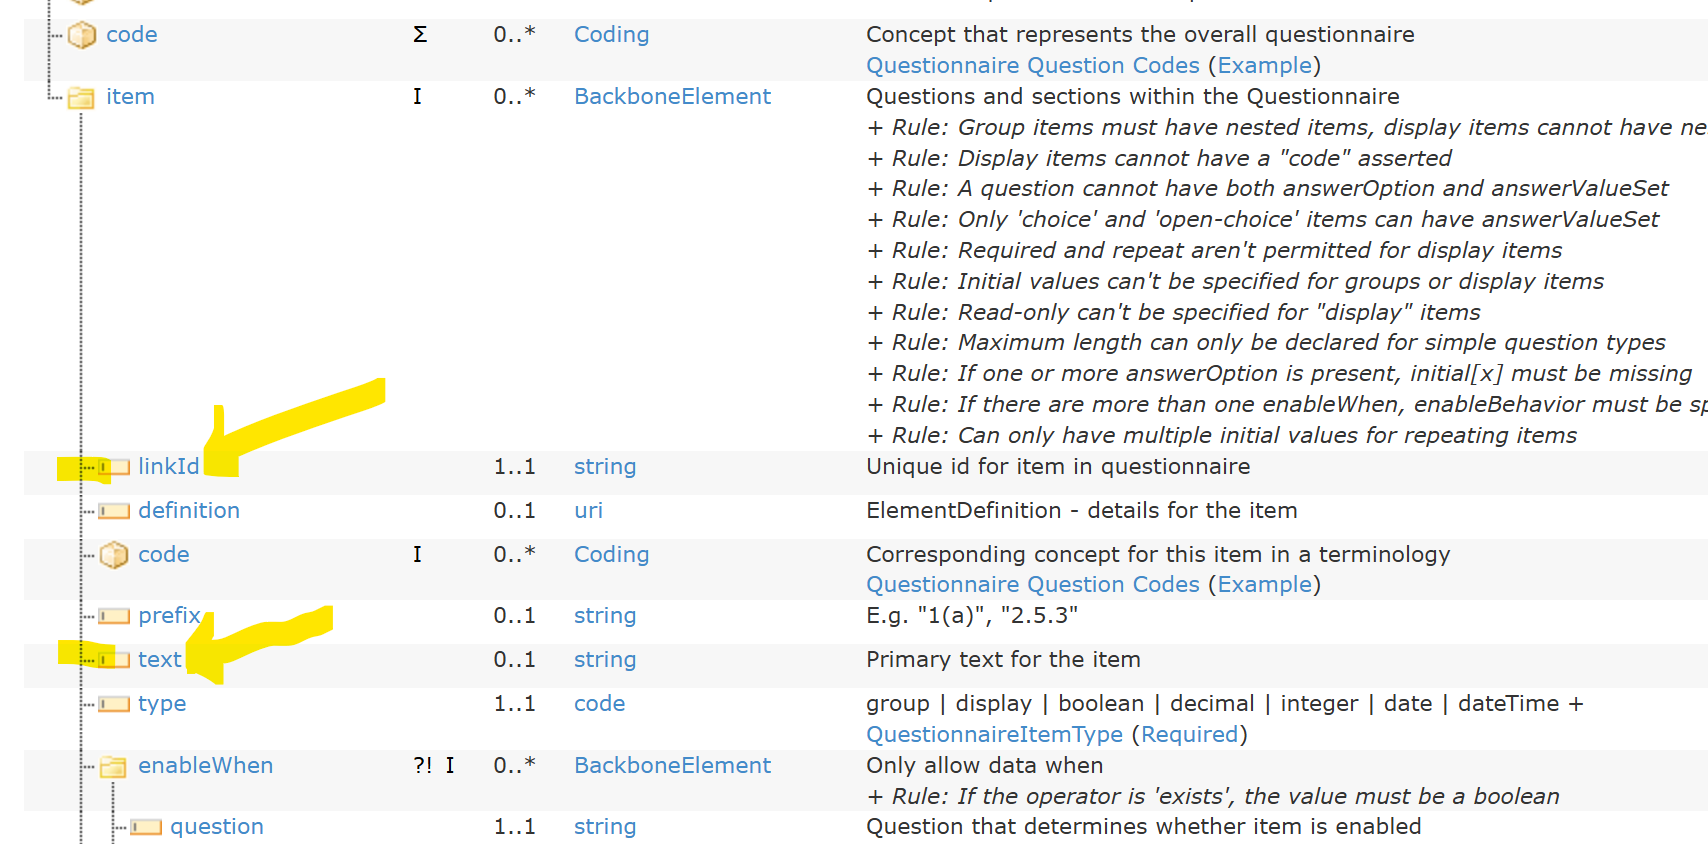Open the enableWhen element link
The width and height of the screenshot is (1708, 844).
click(205, 765)
